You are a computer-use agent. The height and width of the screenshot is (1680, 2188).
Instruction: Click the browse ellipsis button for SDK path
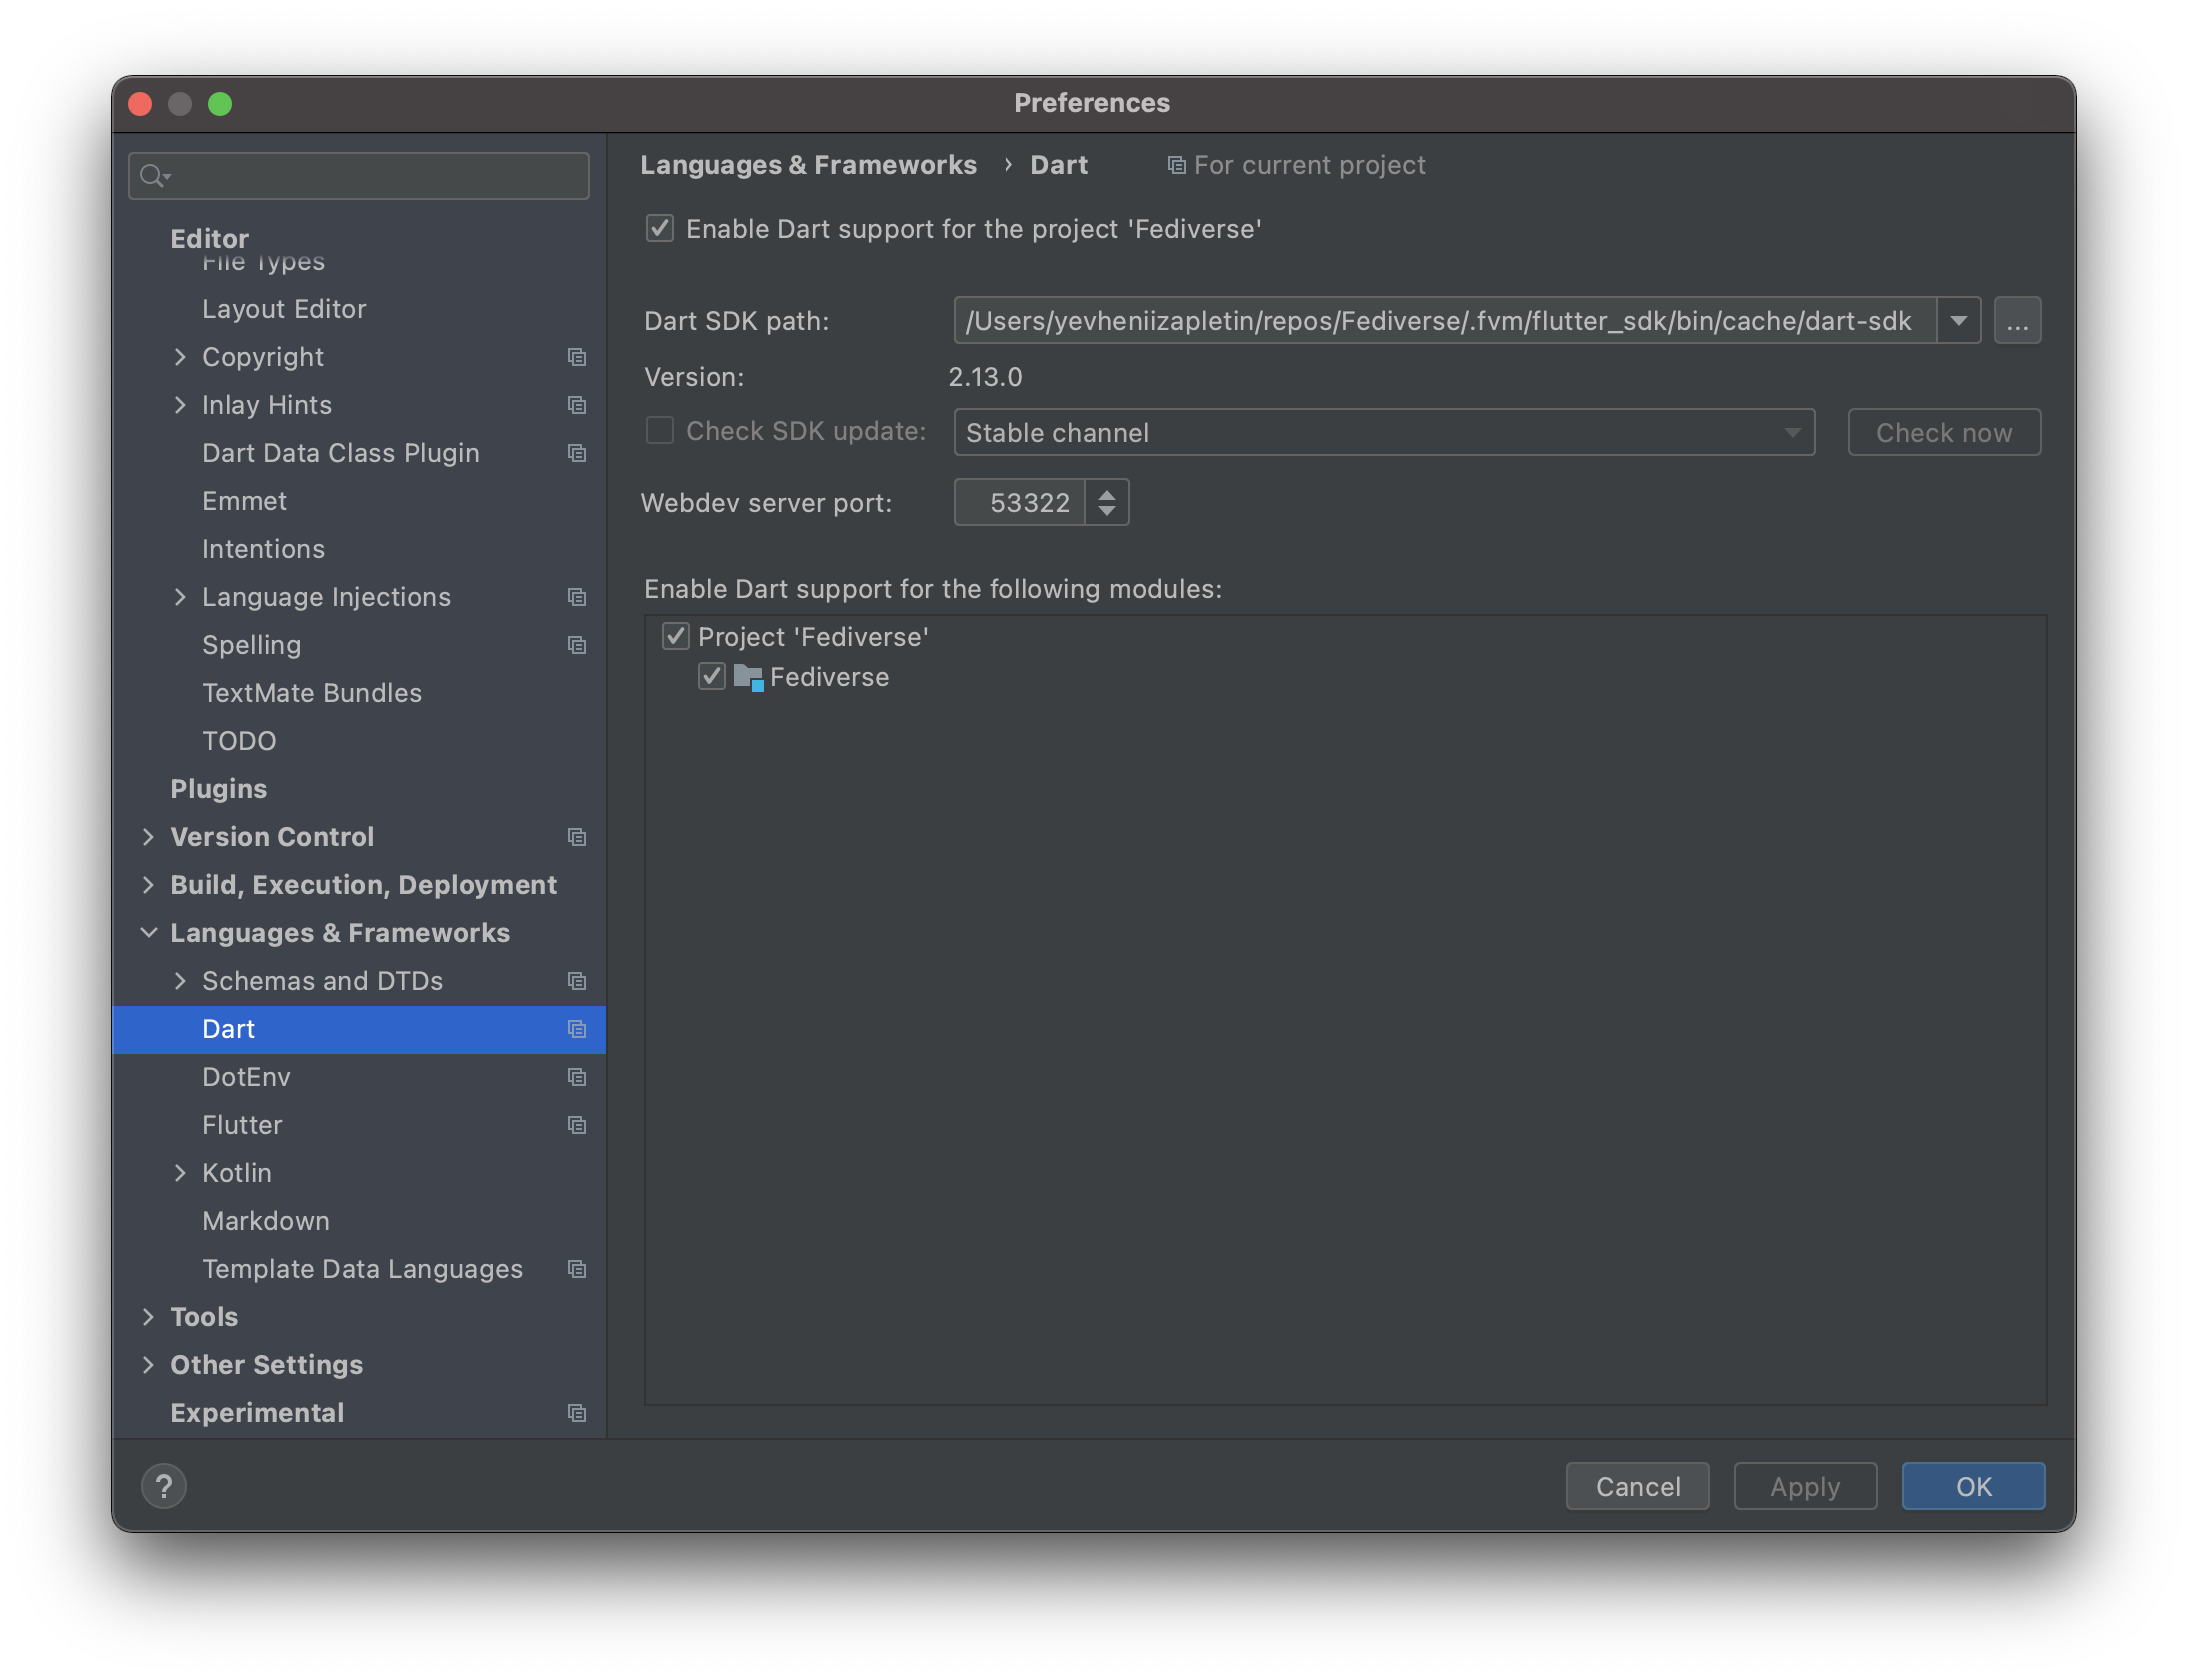click(2017, 321)
